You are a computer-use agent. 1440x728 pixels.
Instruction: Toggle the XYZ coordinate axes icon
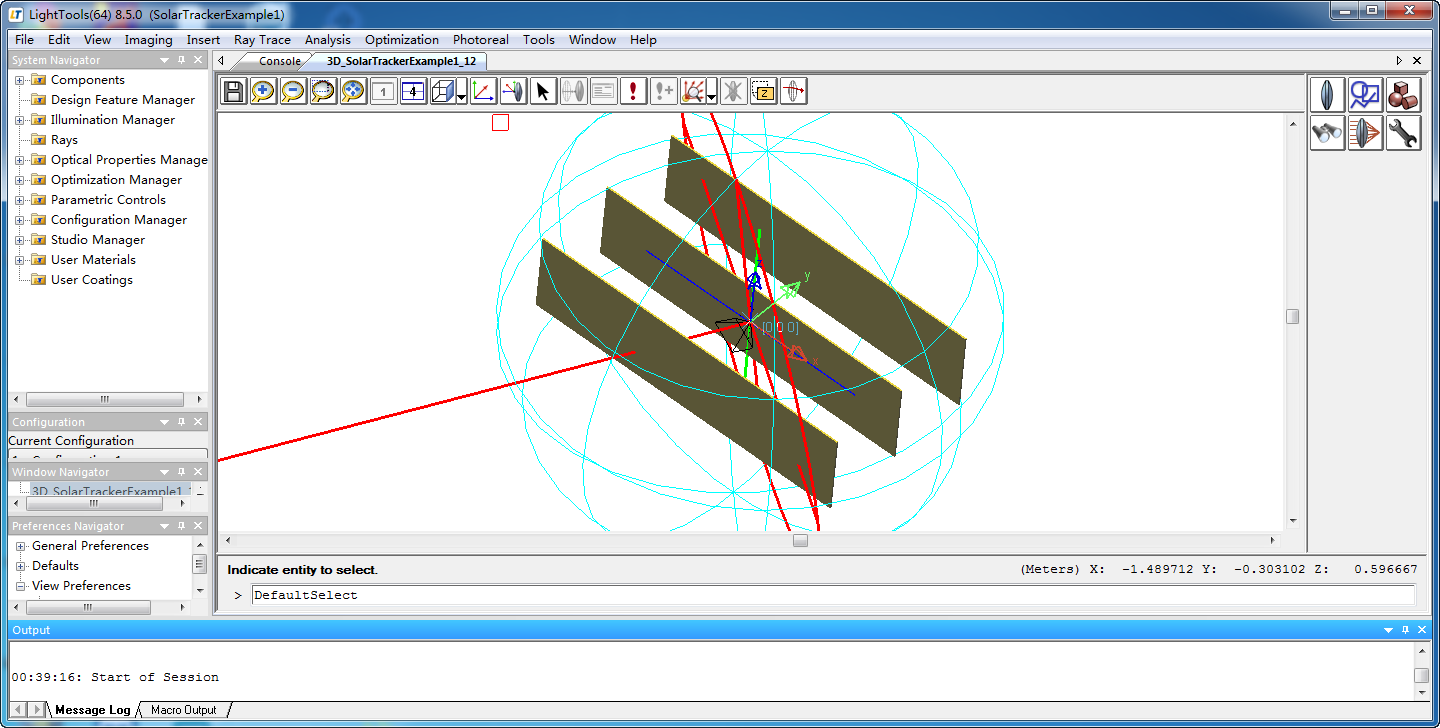tap(483, 92)
